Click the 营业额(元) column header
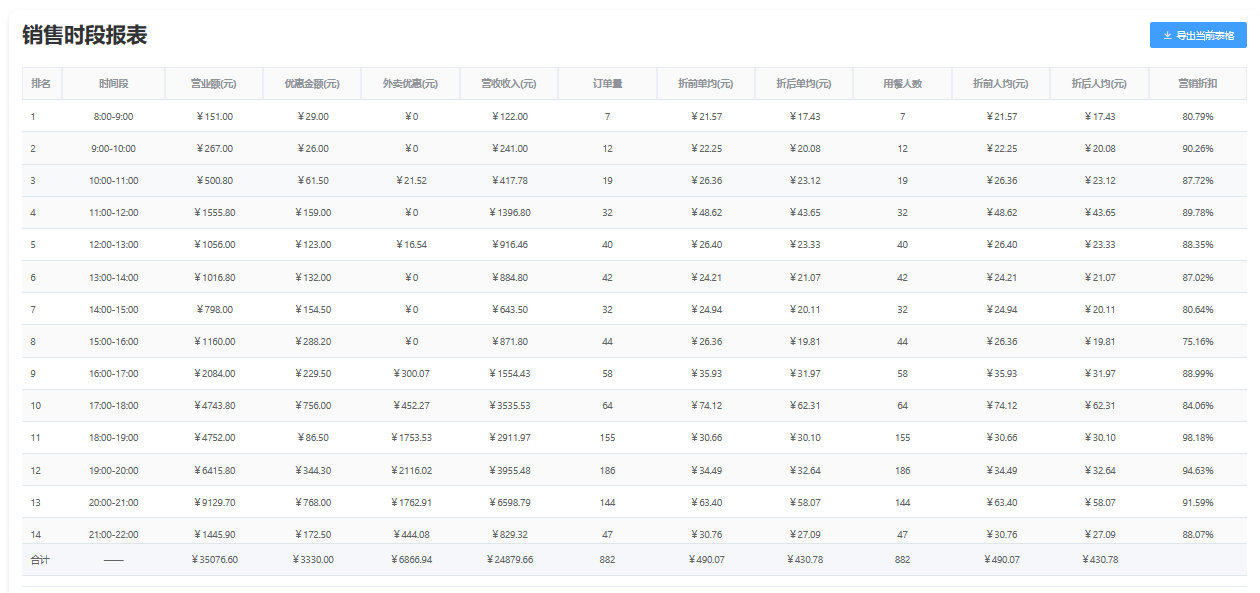 [x=213, y=84]
